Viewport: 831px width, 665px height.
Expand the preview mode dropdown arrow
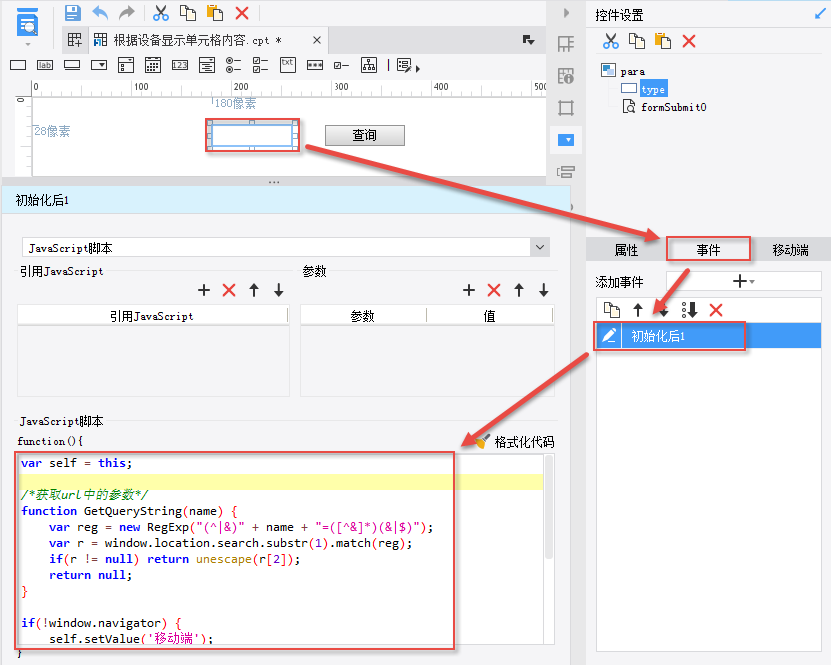pyautogui.click(x=28, y=45)
